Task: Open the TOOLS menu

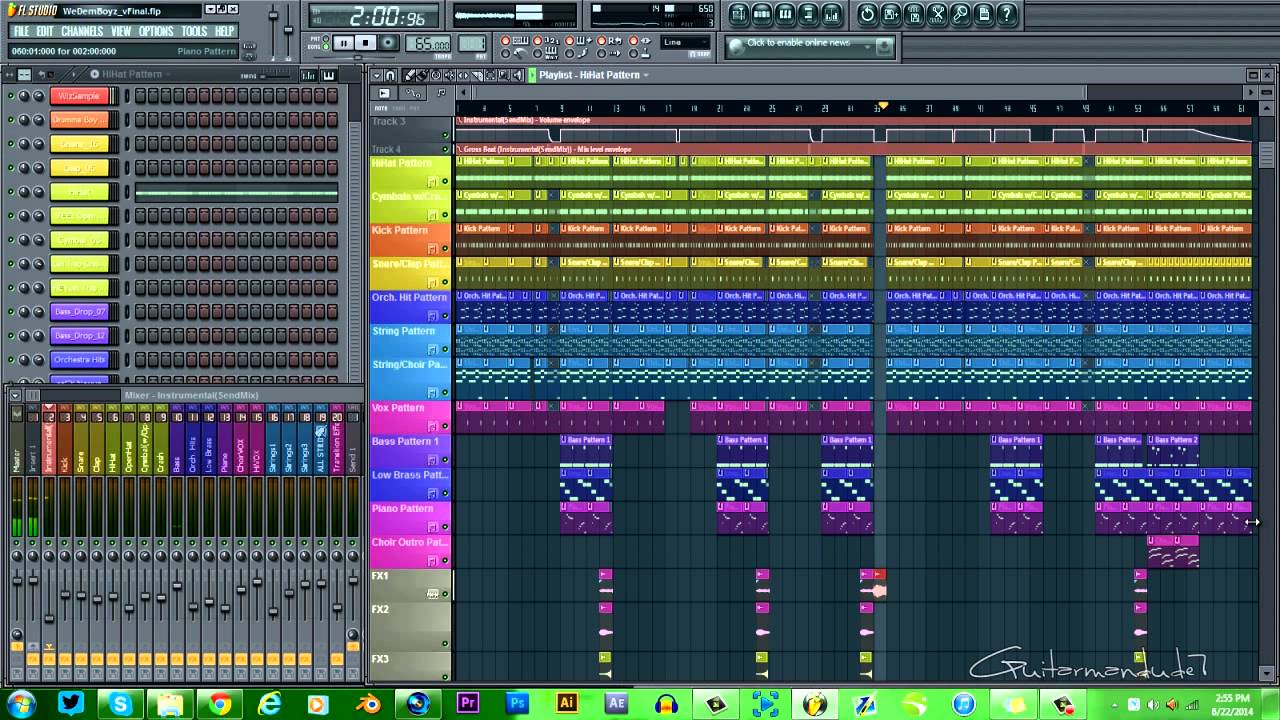Action: [194, 31]
